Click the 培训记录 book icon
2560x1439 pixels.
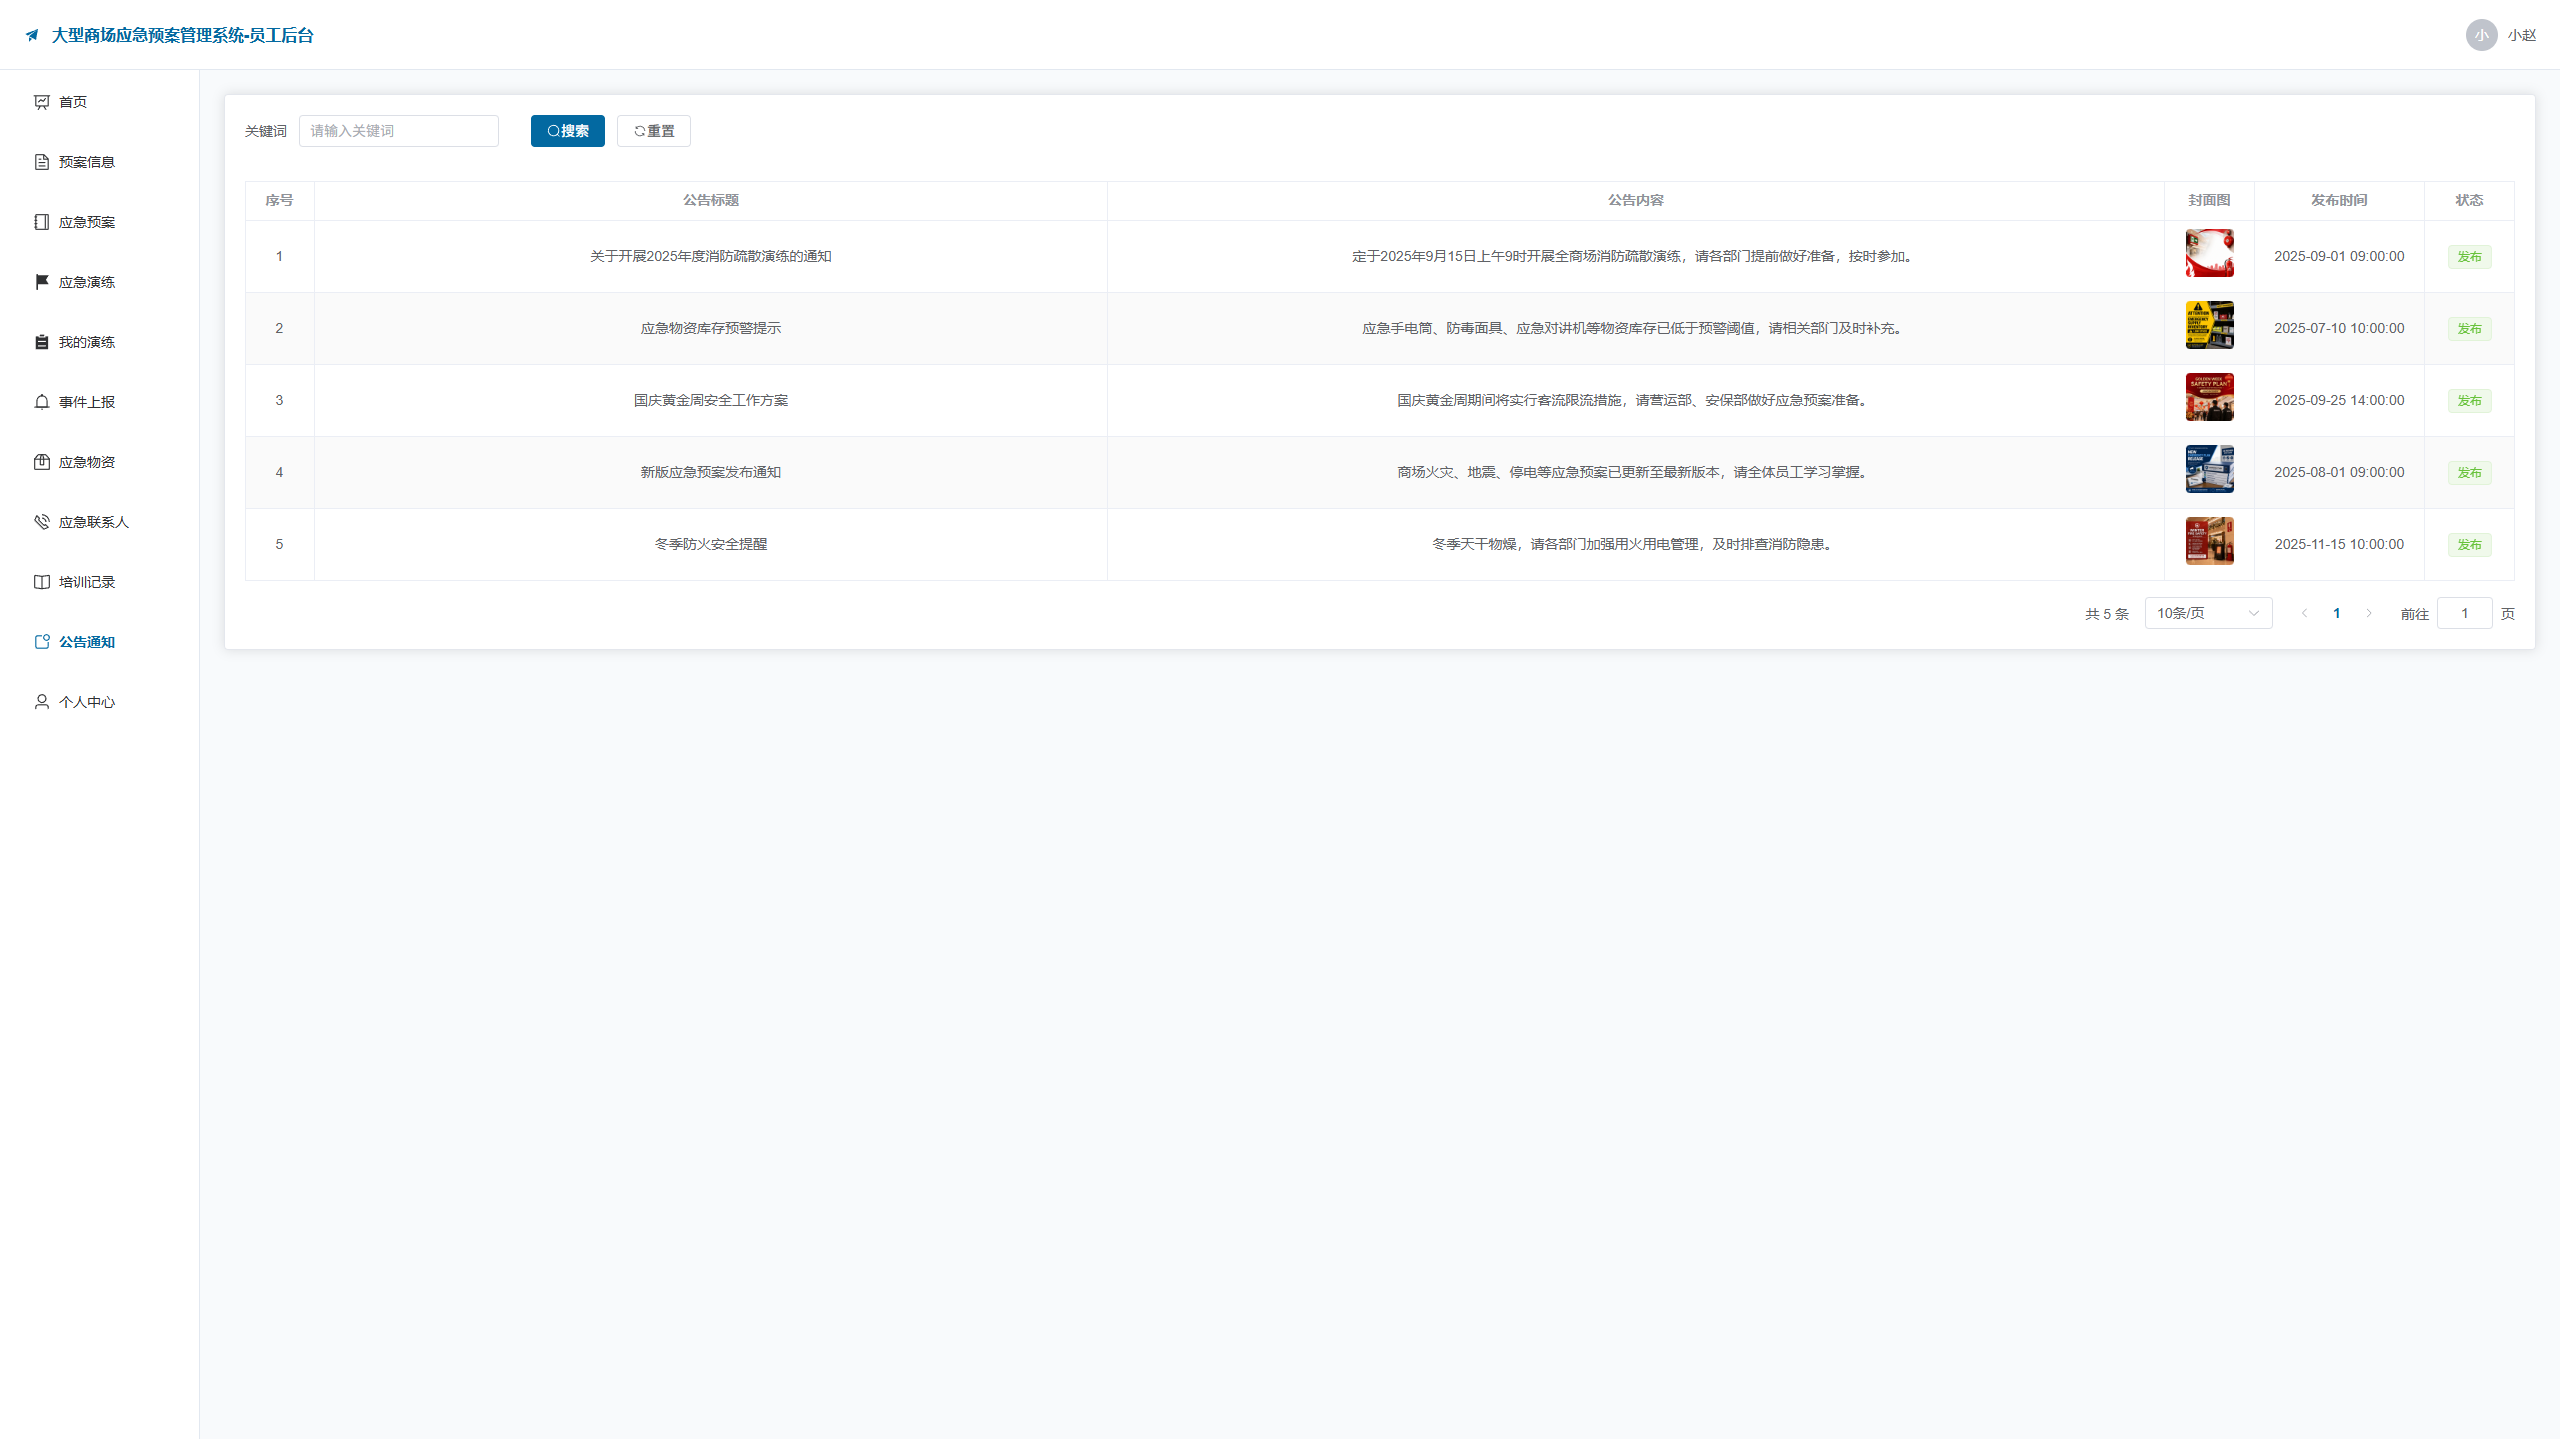click(x=41, y=582)
